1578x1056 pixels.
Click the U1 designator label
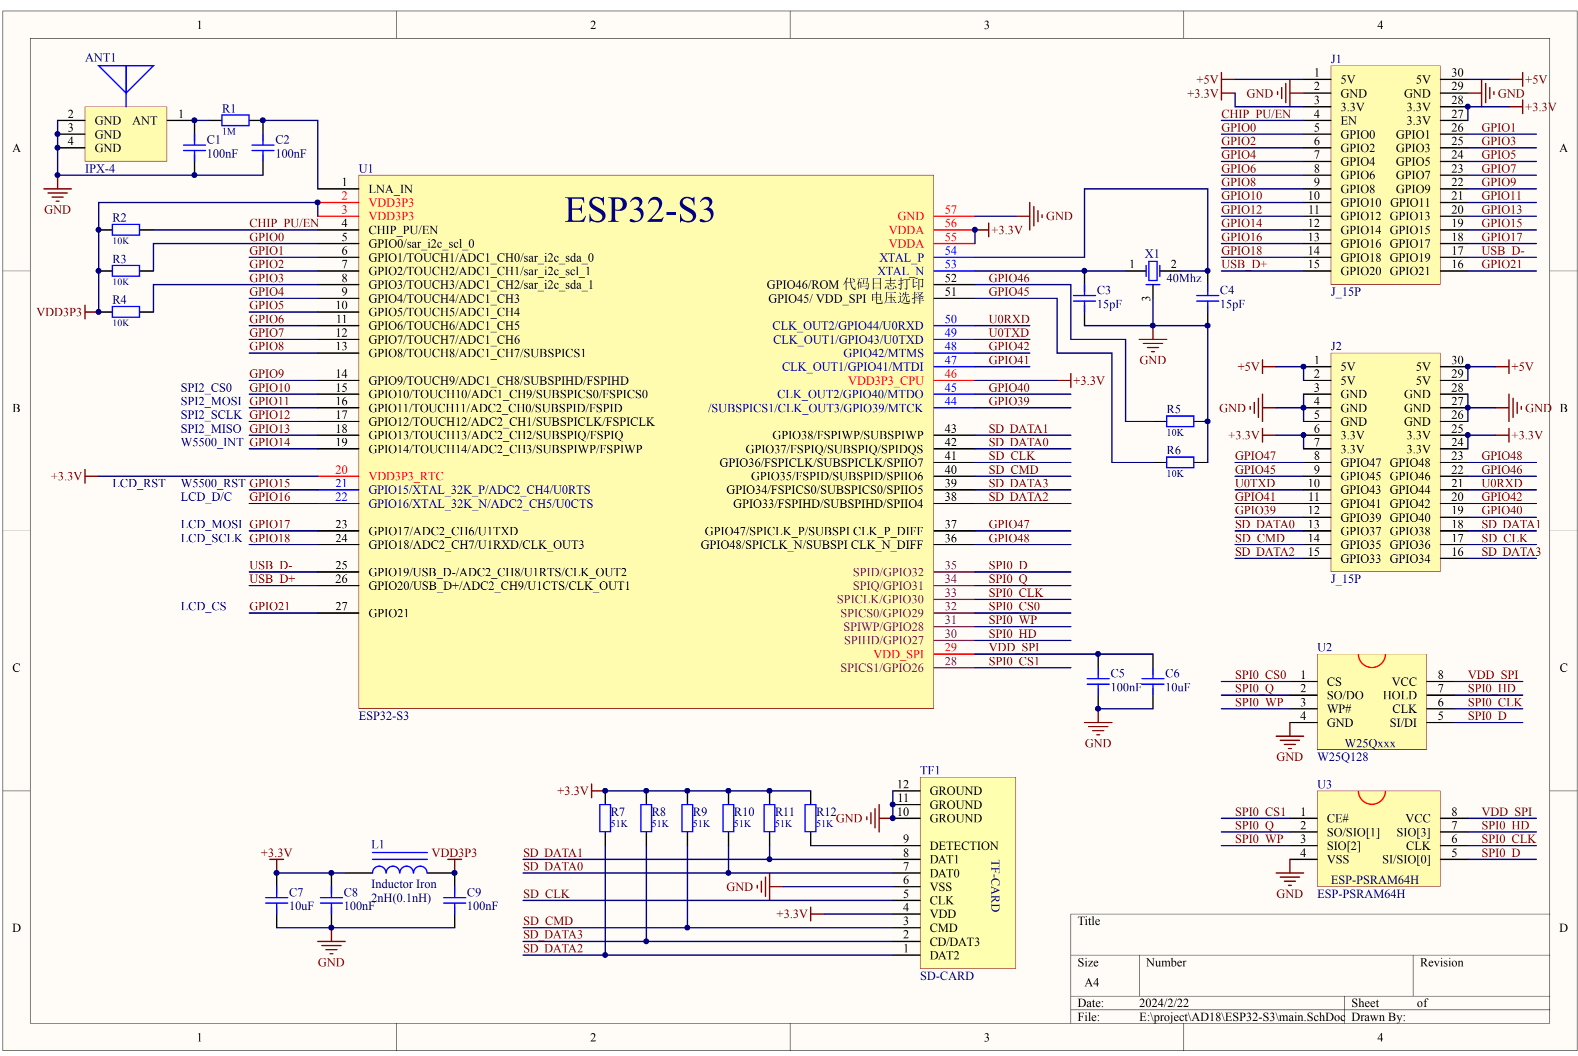pos(366,169)
